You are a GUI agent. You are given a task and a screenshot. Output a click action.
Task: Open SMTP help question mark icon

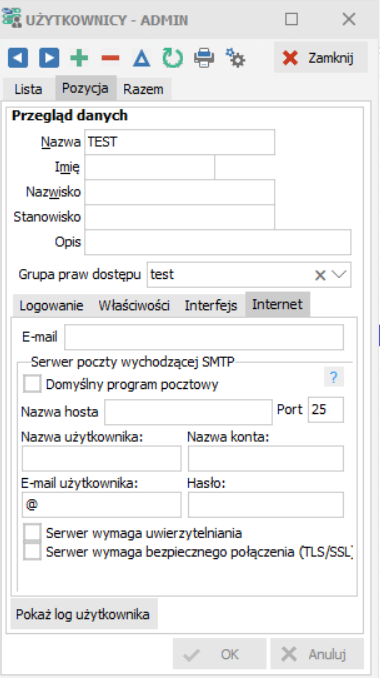click(x=333, y=377)
